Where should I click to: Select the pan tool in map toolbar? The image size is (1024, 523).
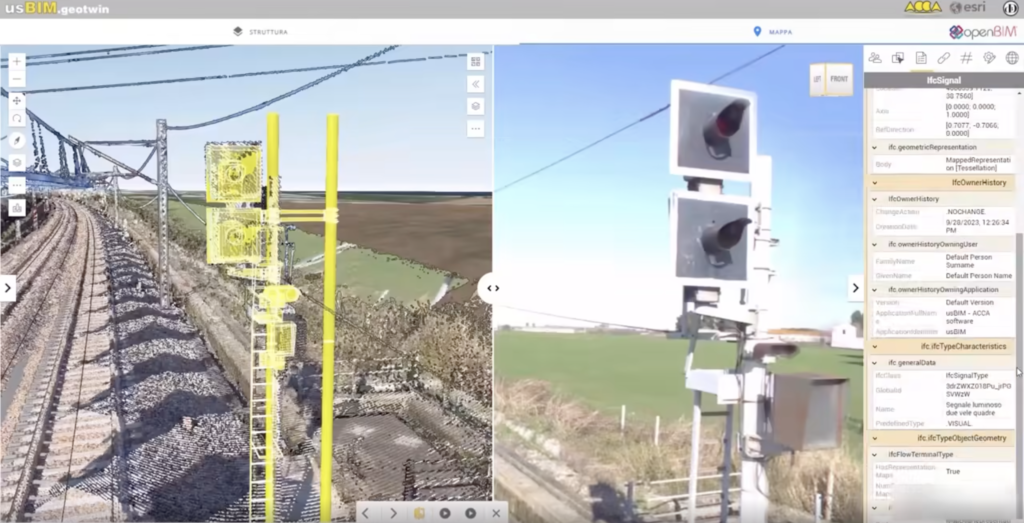[17, 100]
